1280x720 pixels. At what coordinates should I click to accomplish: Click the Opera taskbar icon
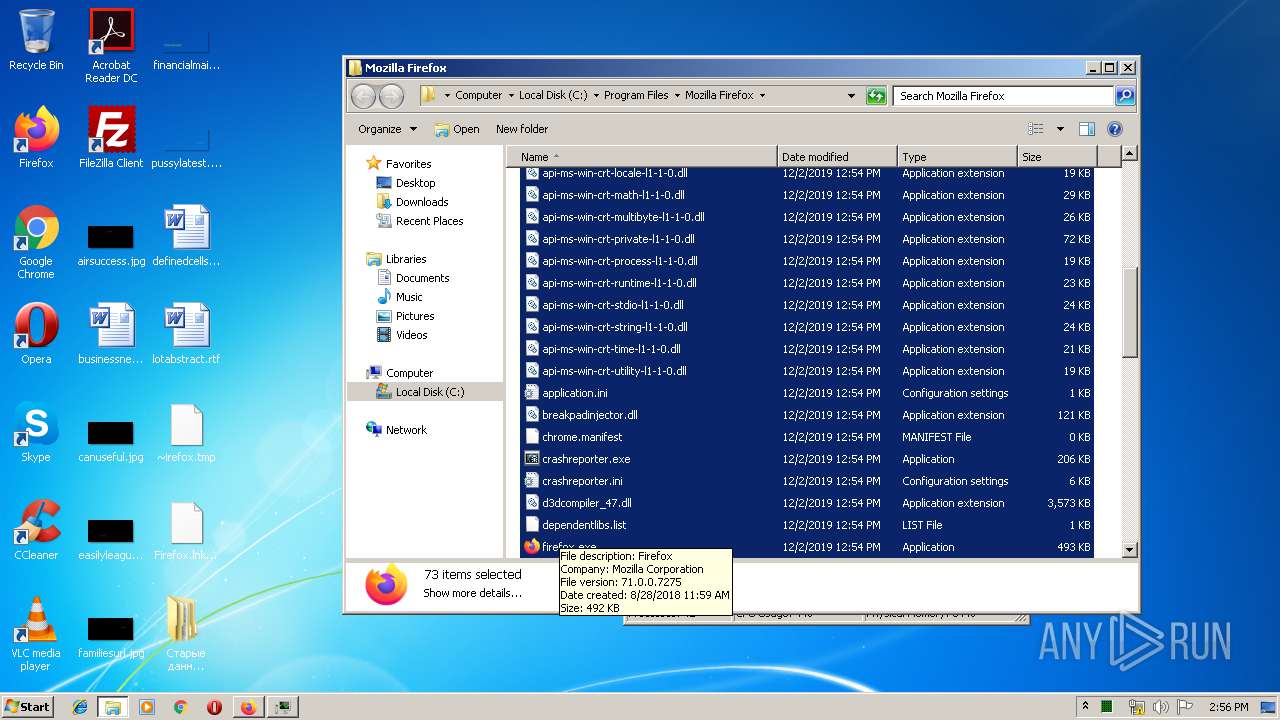(214, 707)
